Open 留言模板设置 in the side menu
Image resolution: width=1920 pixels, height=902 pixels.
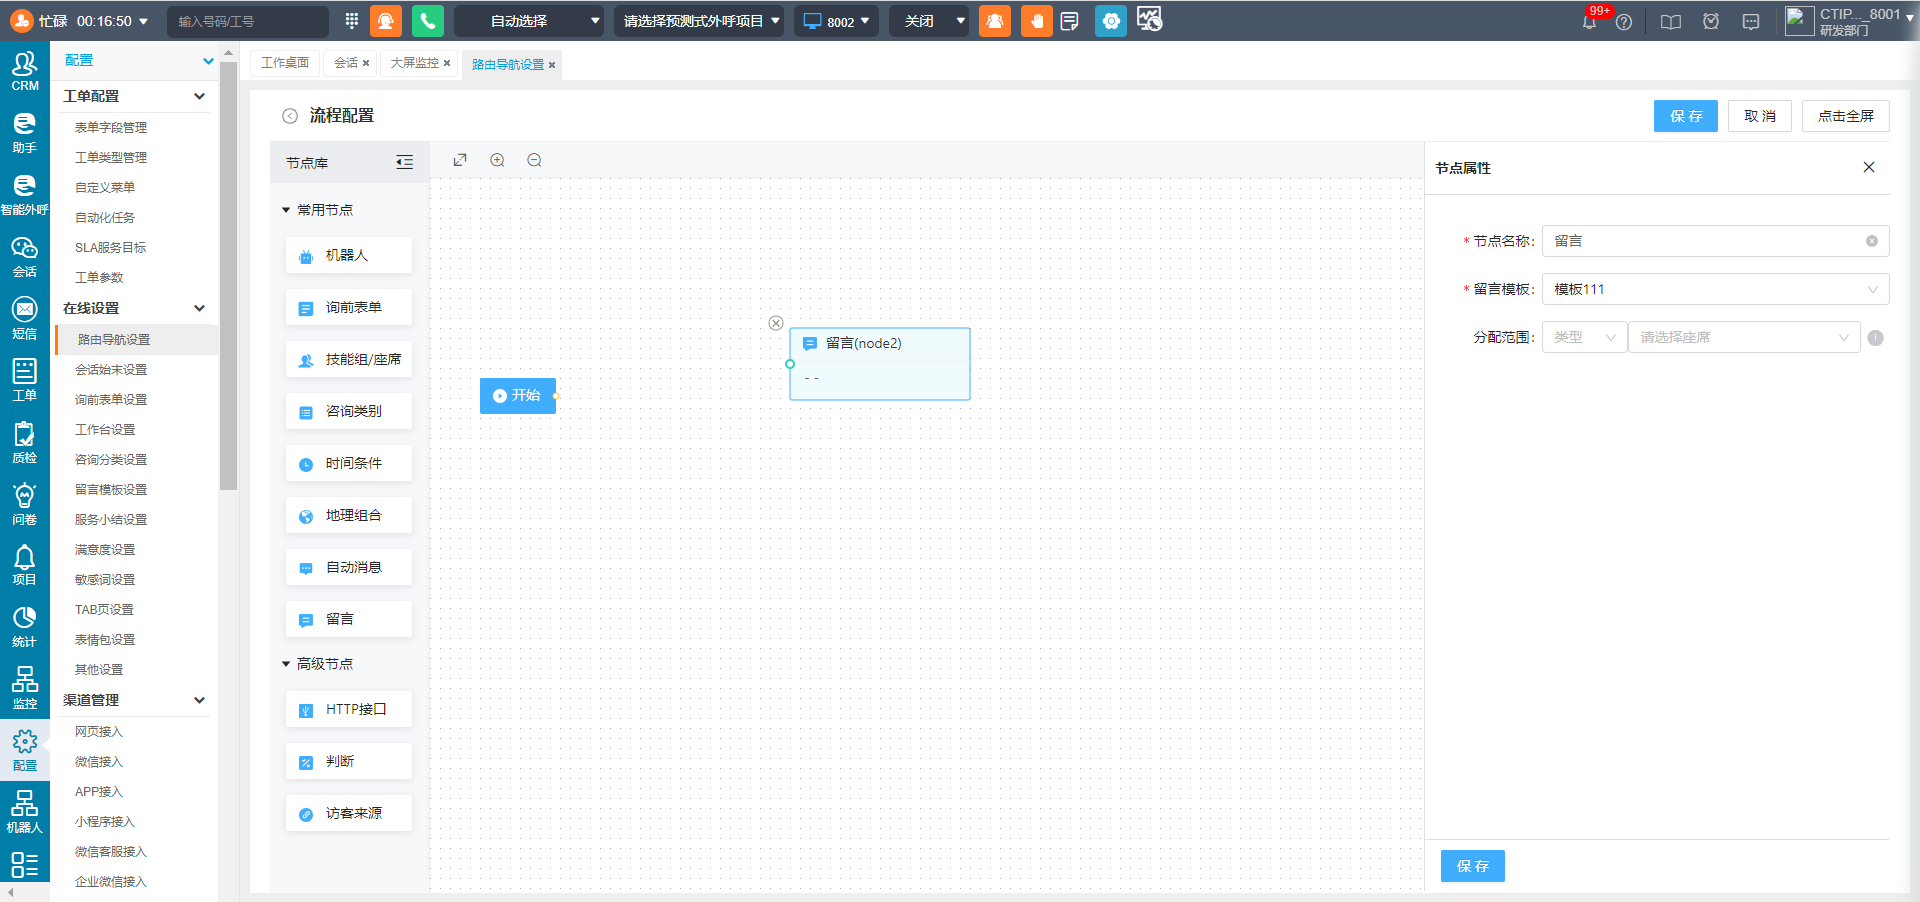[x=111, y=490]
